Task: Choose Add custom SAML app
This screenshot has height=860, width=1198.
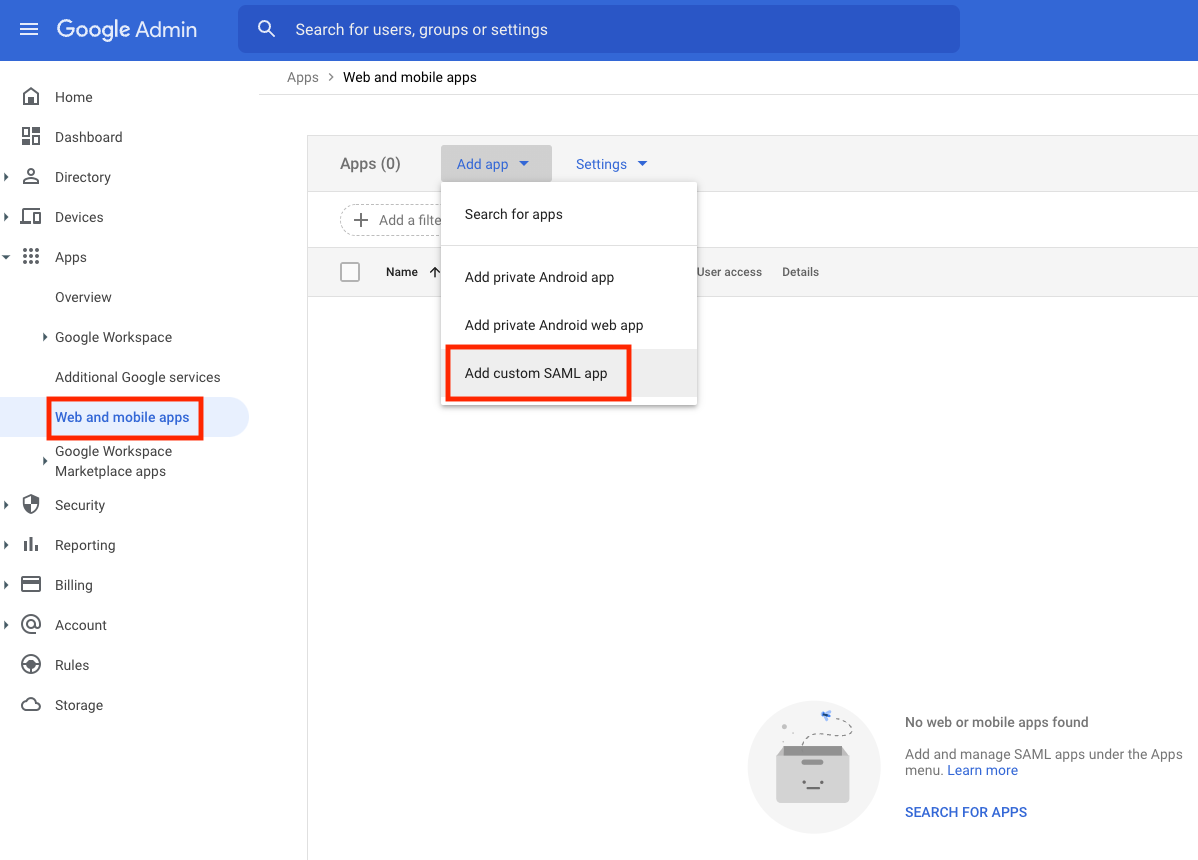Action: click(x=568, y=373)
